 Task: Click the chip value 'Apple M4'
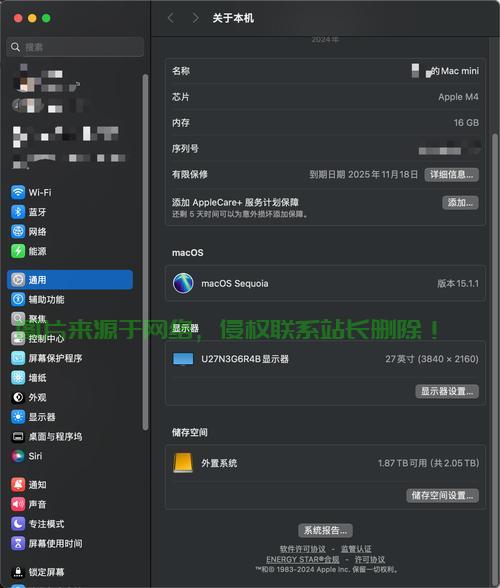[x=458, y=97]
